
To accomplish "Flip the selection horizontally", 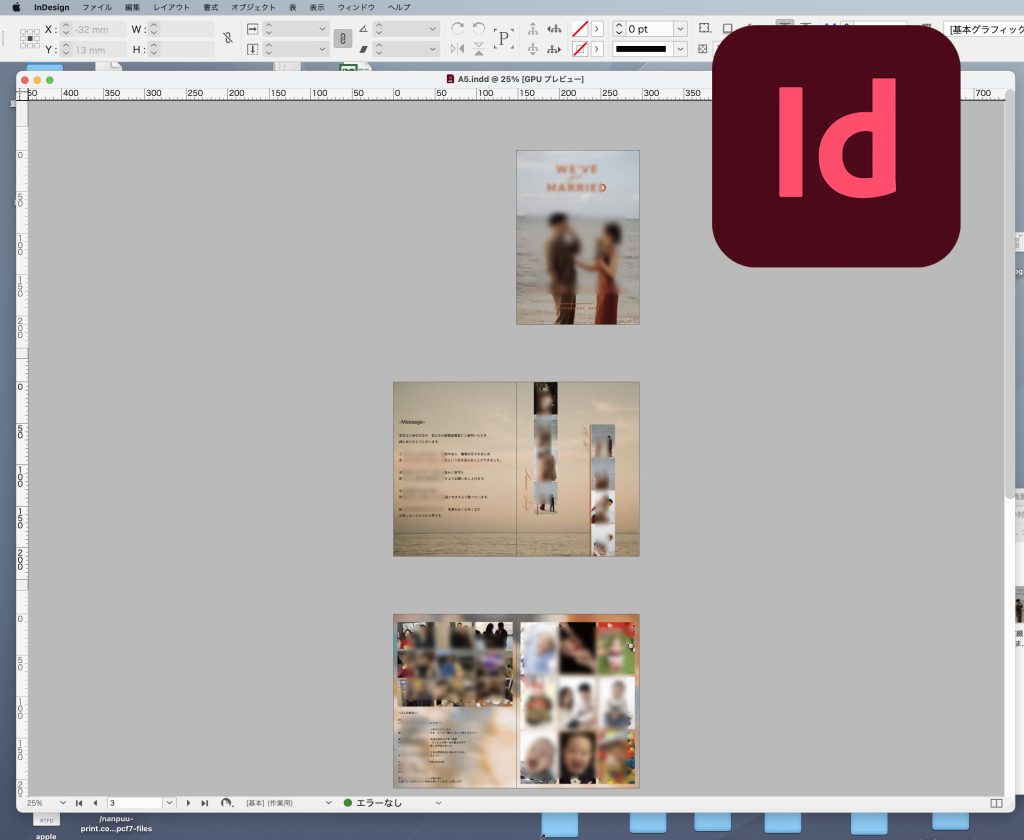I will pos(458,48).
